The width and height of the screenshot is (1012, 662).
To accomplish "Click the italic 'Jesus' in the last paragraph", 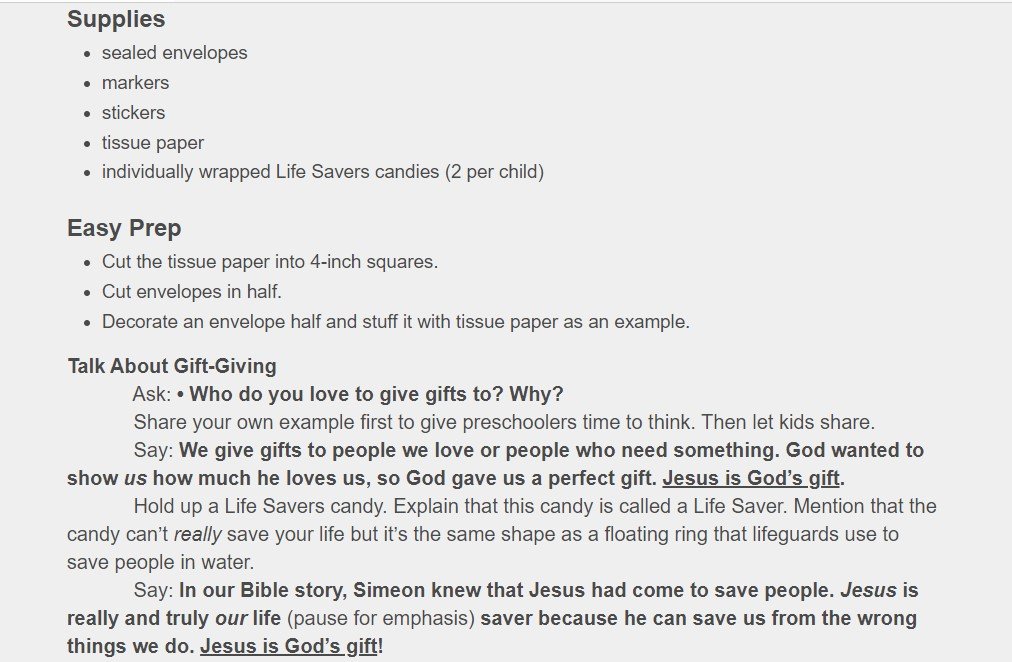I will pos(868,590).
